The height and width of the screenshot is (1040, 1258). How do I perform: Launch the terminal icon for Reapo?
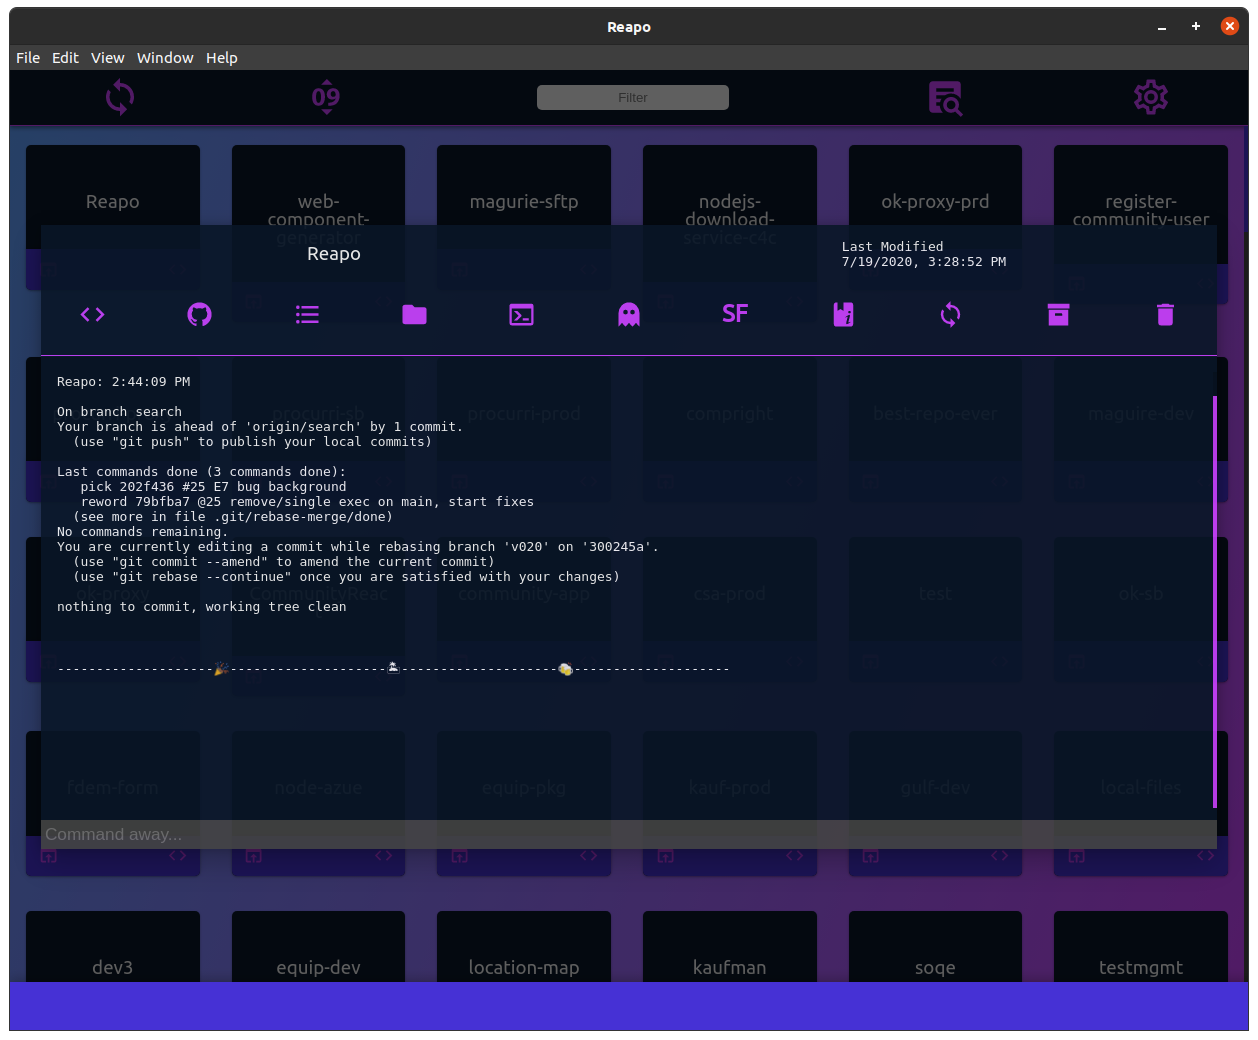tap(521, 315)
